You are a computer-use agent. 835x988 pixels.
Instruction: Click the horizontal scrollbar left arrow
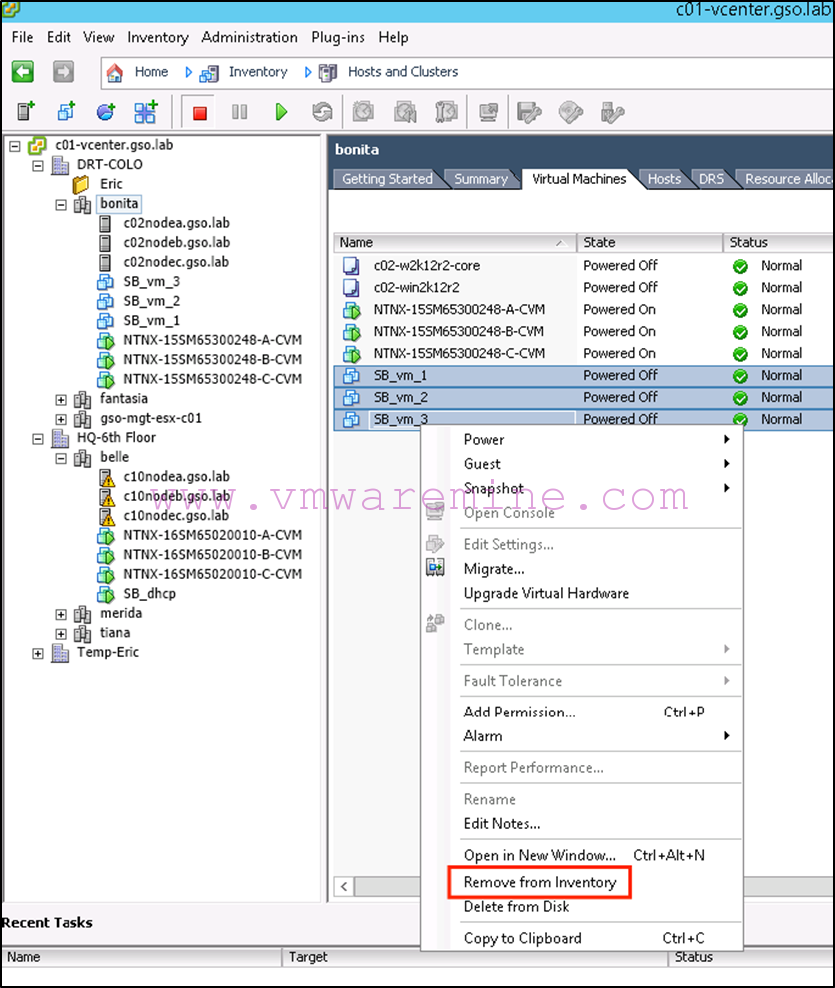pyautogui.click(x=344, y=887)
